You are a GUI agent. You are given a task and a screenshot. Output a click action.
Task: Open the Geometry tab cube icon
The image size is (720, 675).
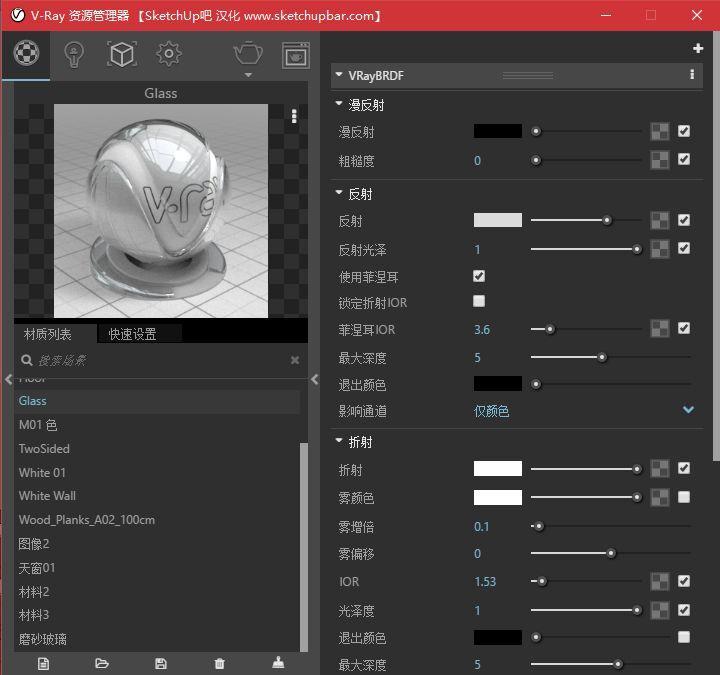click(x=122, y=54)
